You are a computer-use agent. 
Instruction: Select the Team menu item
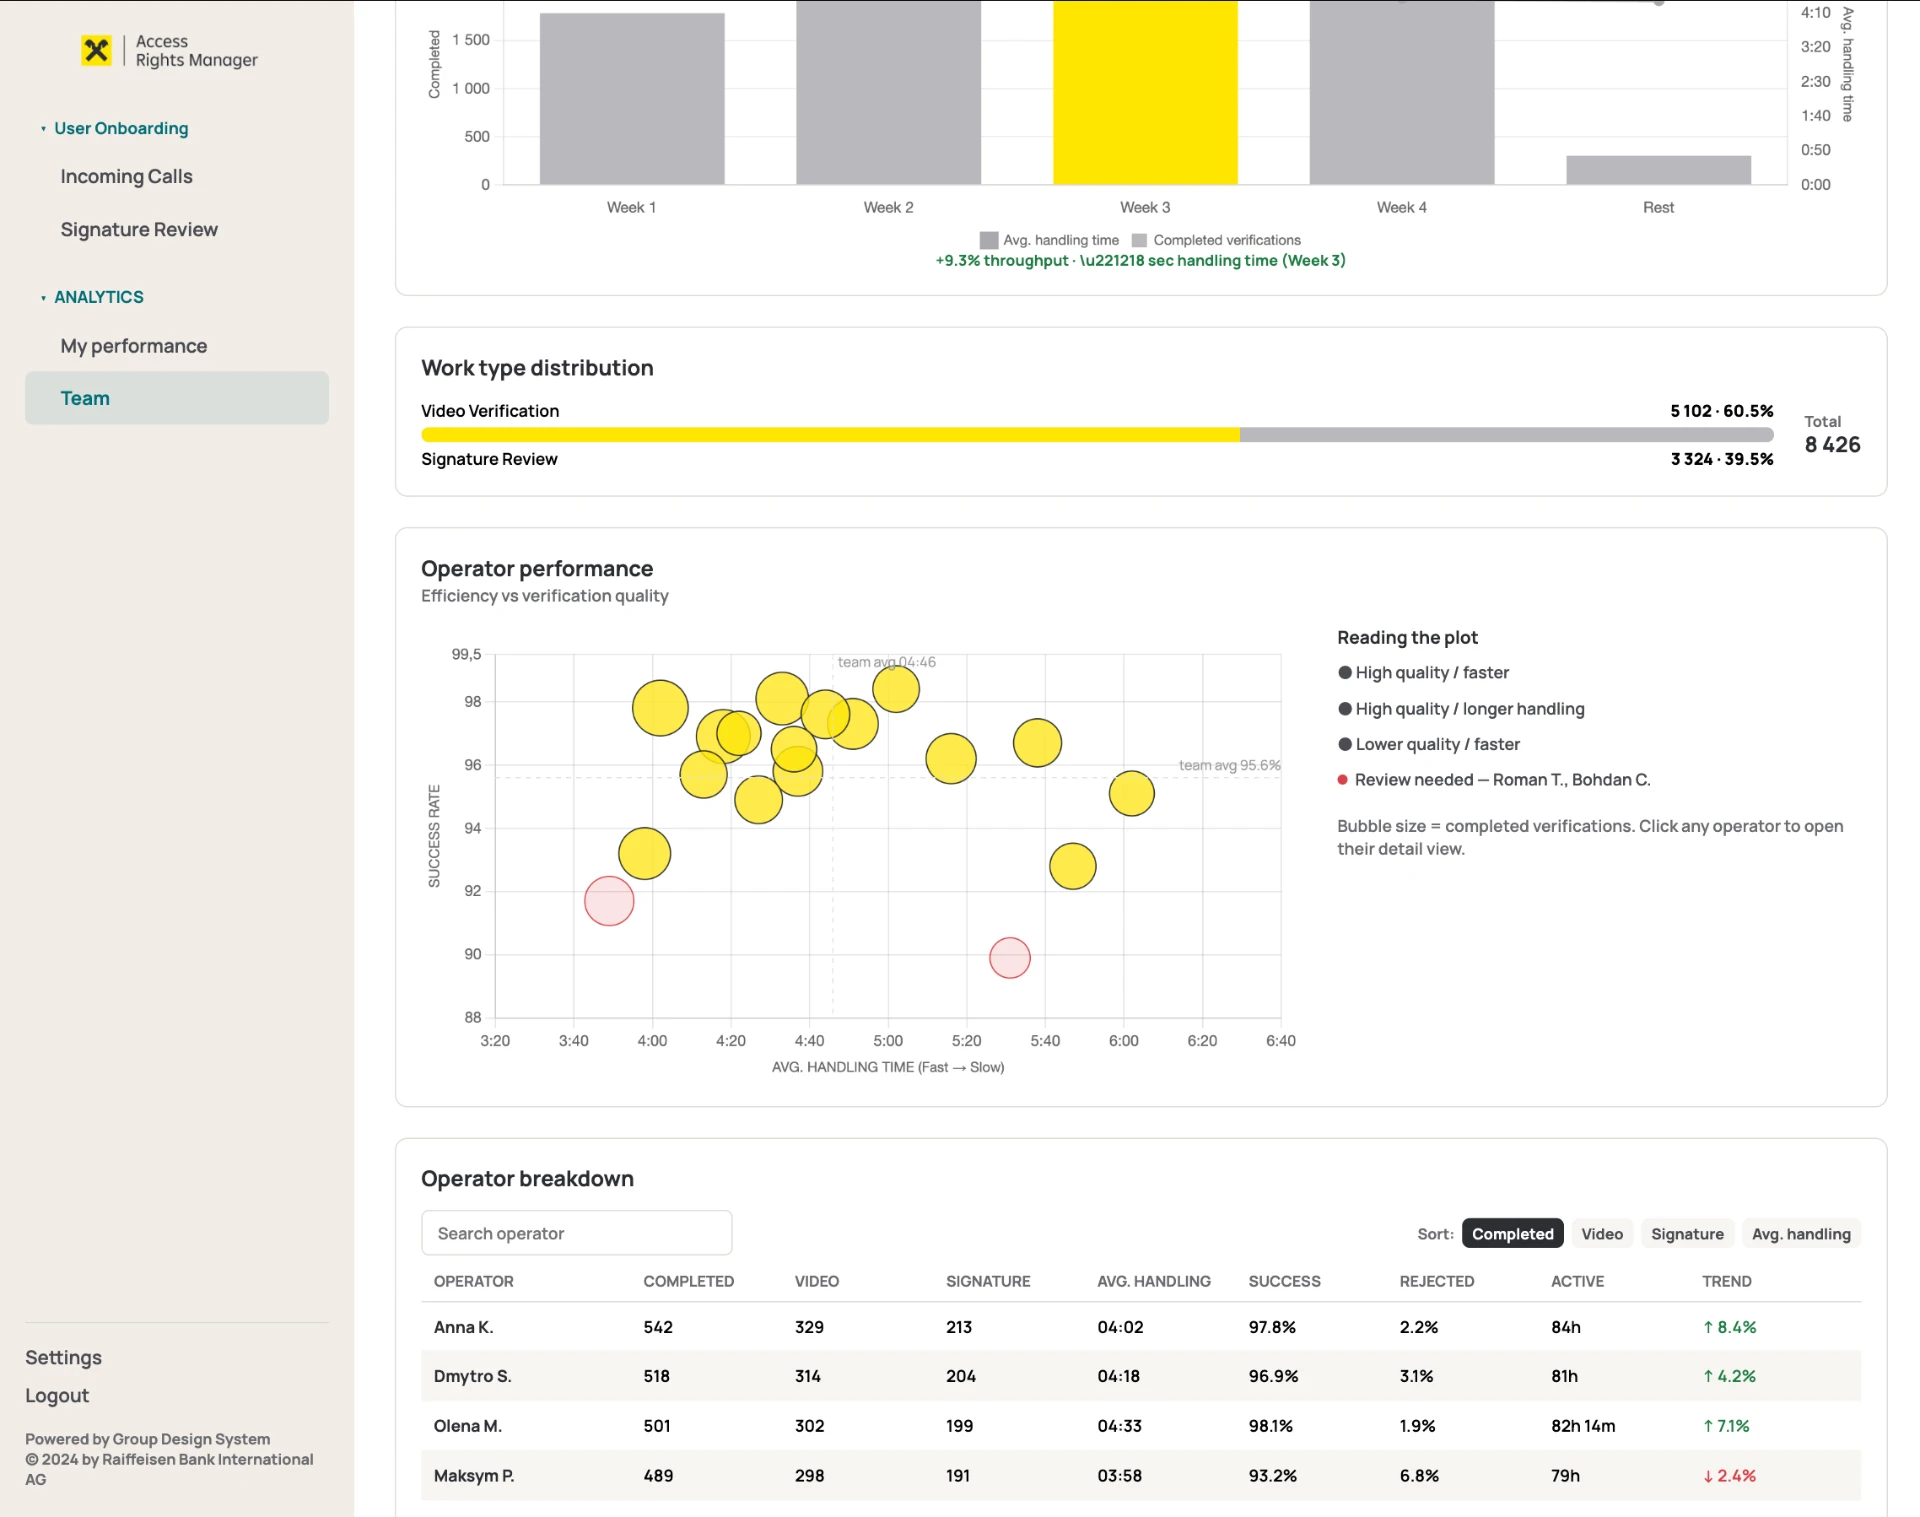(x=177, y=398)
